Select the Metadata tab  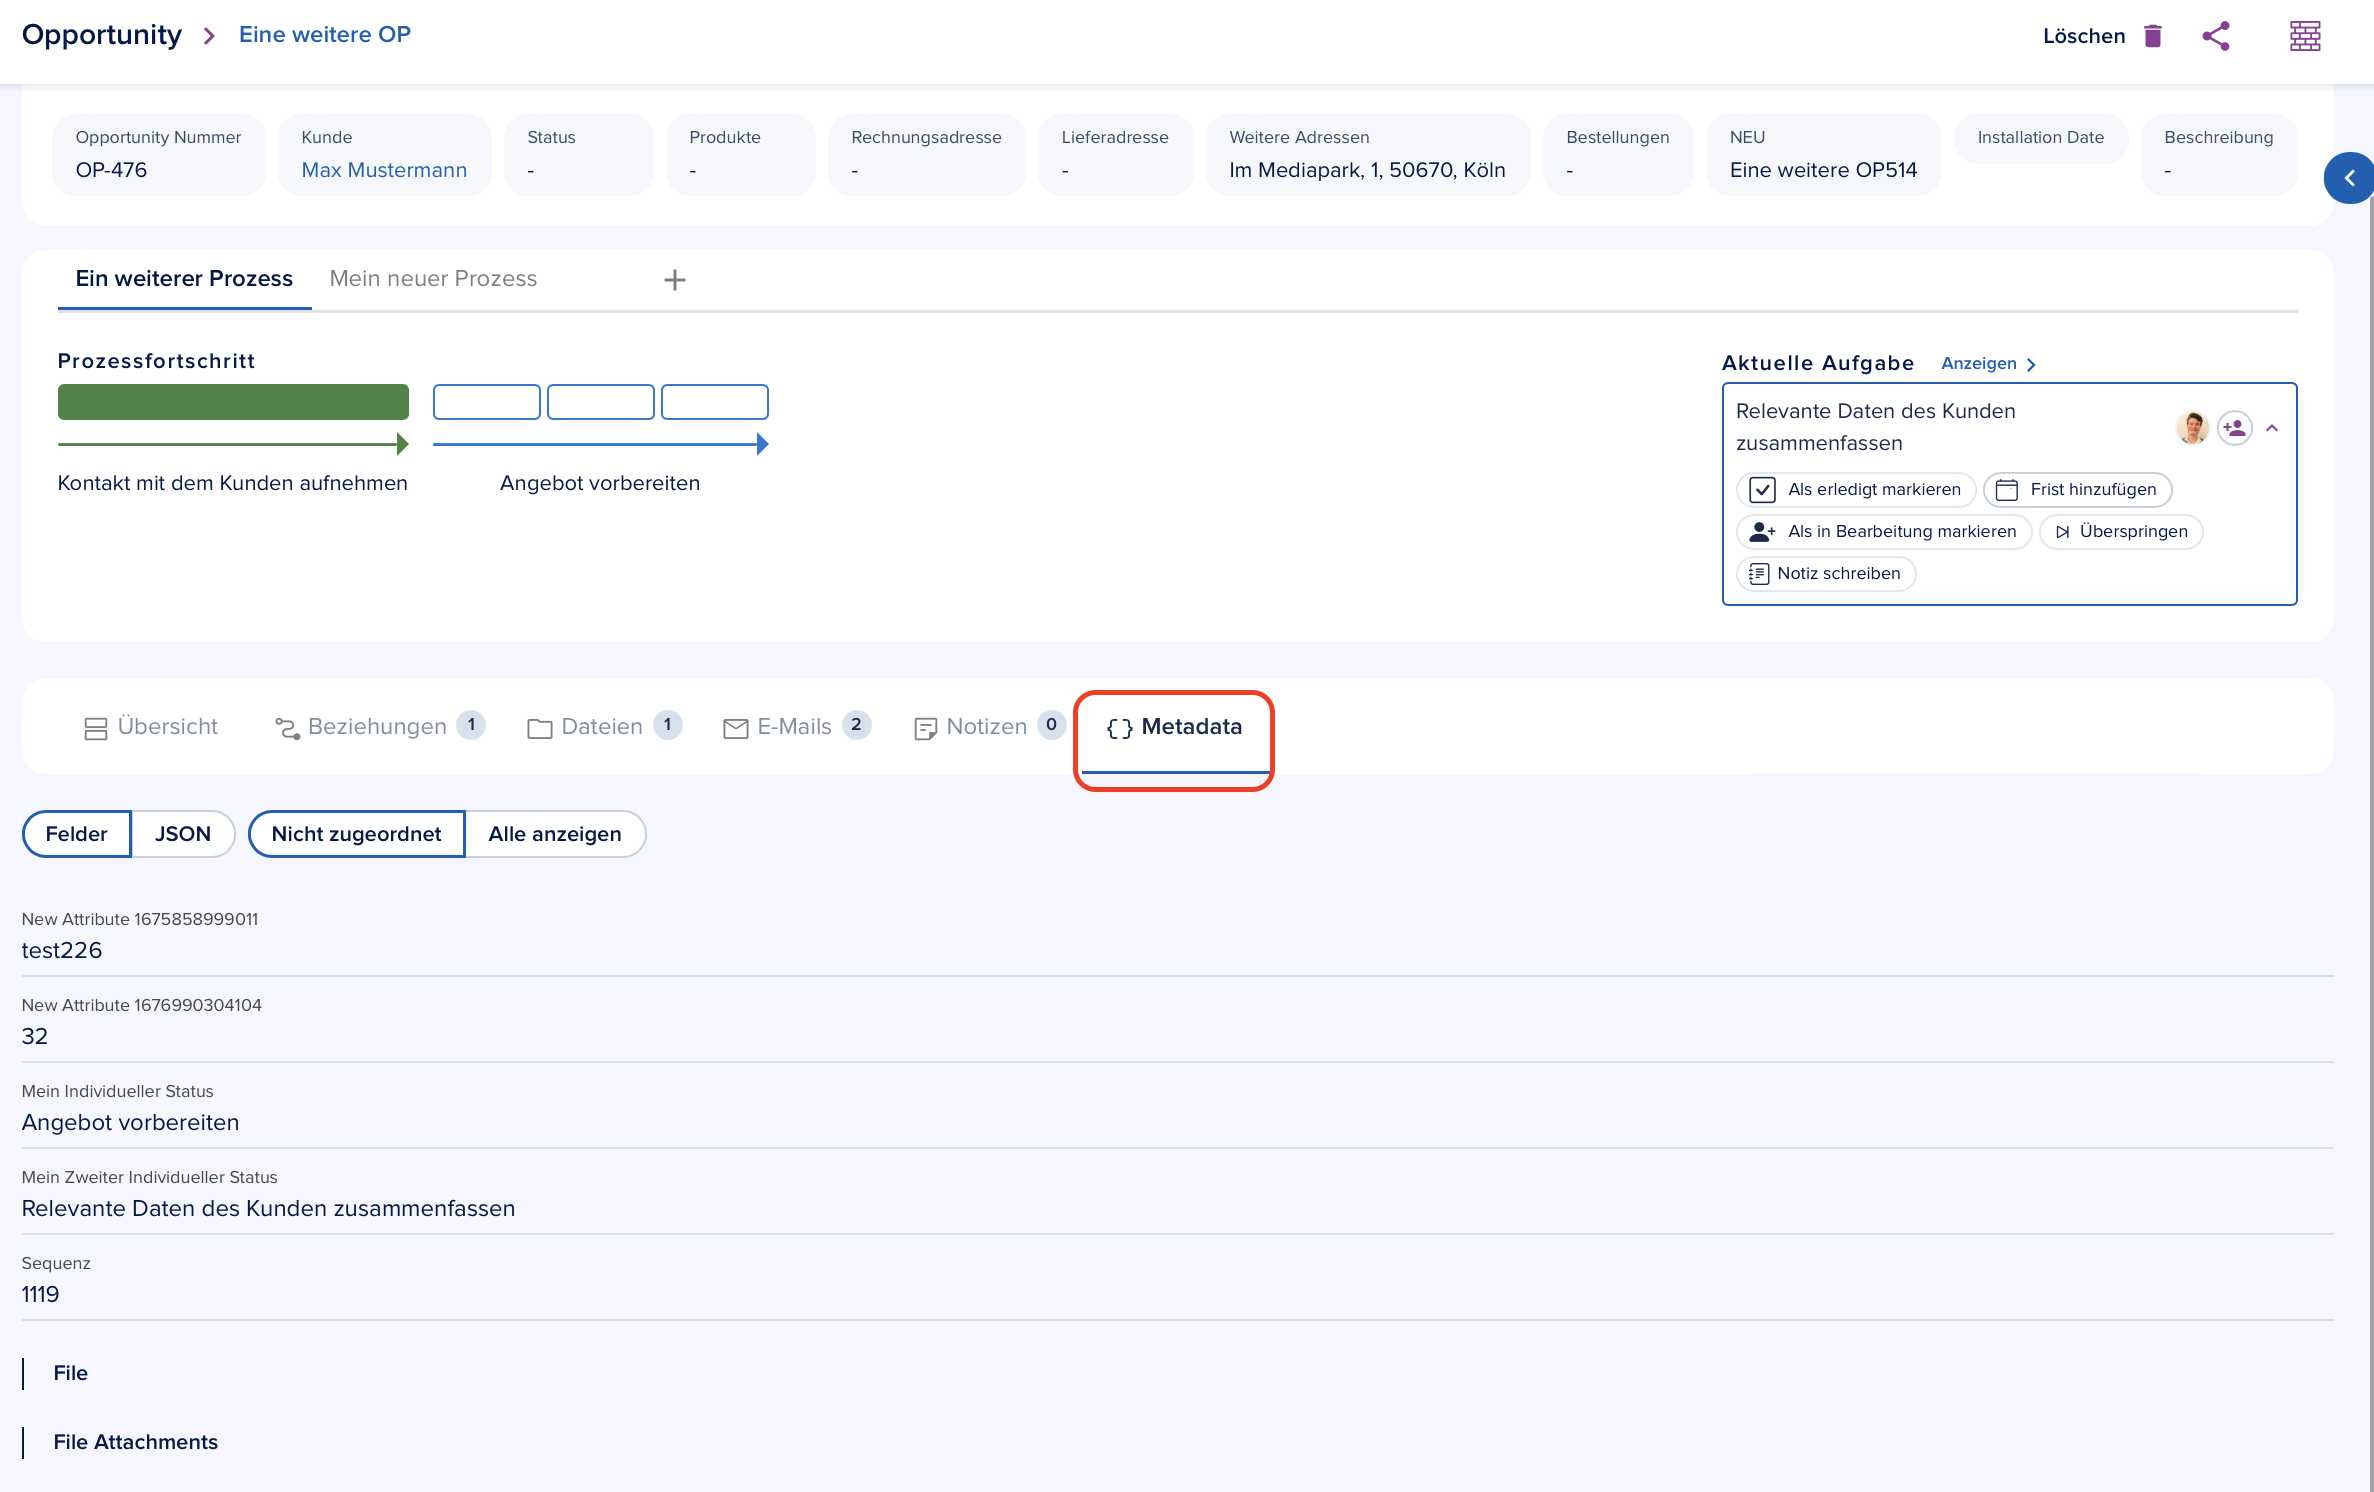[1174, 727]
